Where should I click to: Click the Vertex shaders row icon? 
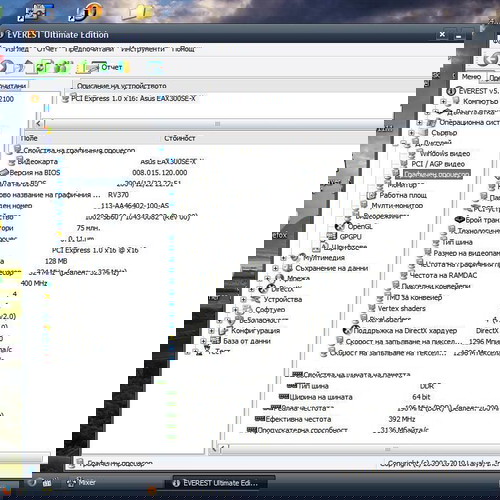372,308
